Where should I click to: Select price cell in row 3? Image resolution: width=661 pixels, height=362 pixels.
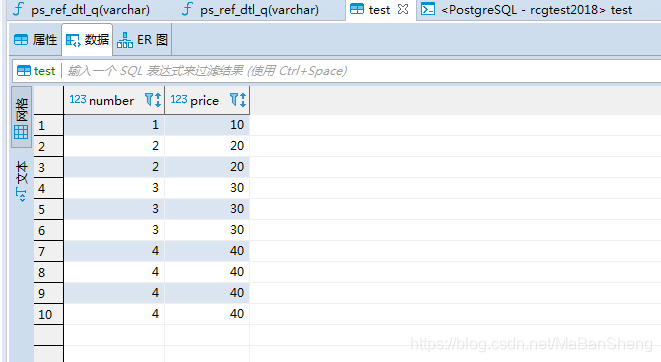(207, 167)
